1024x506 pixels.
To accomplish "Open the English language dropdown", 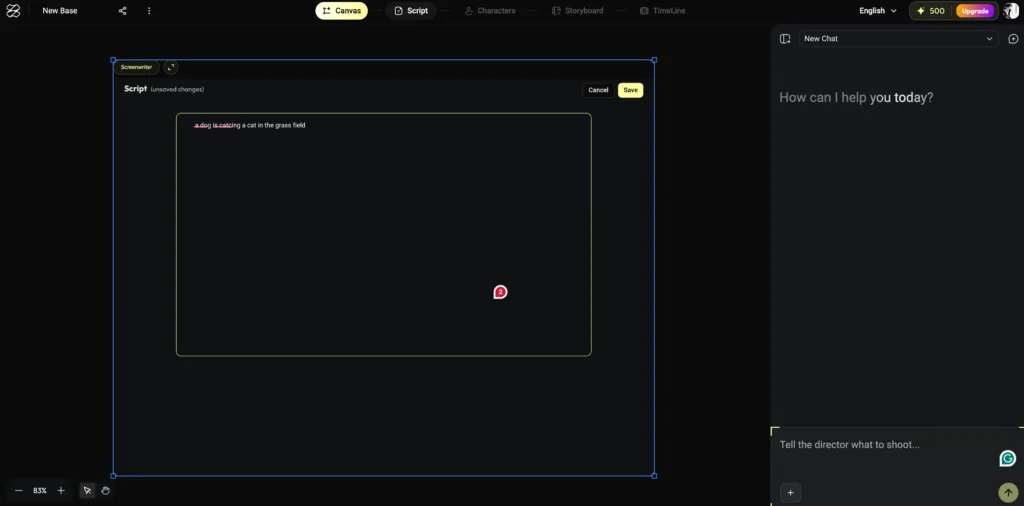I will 878,10.
